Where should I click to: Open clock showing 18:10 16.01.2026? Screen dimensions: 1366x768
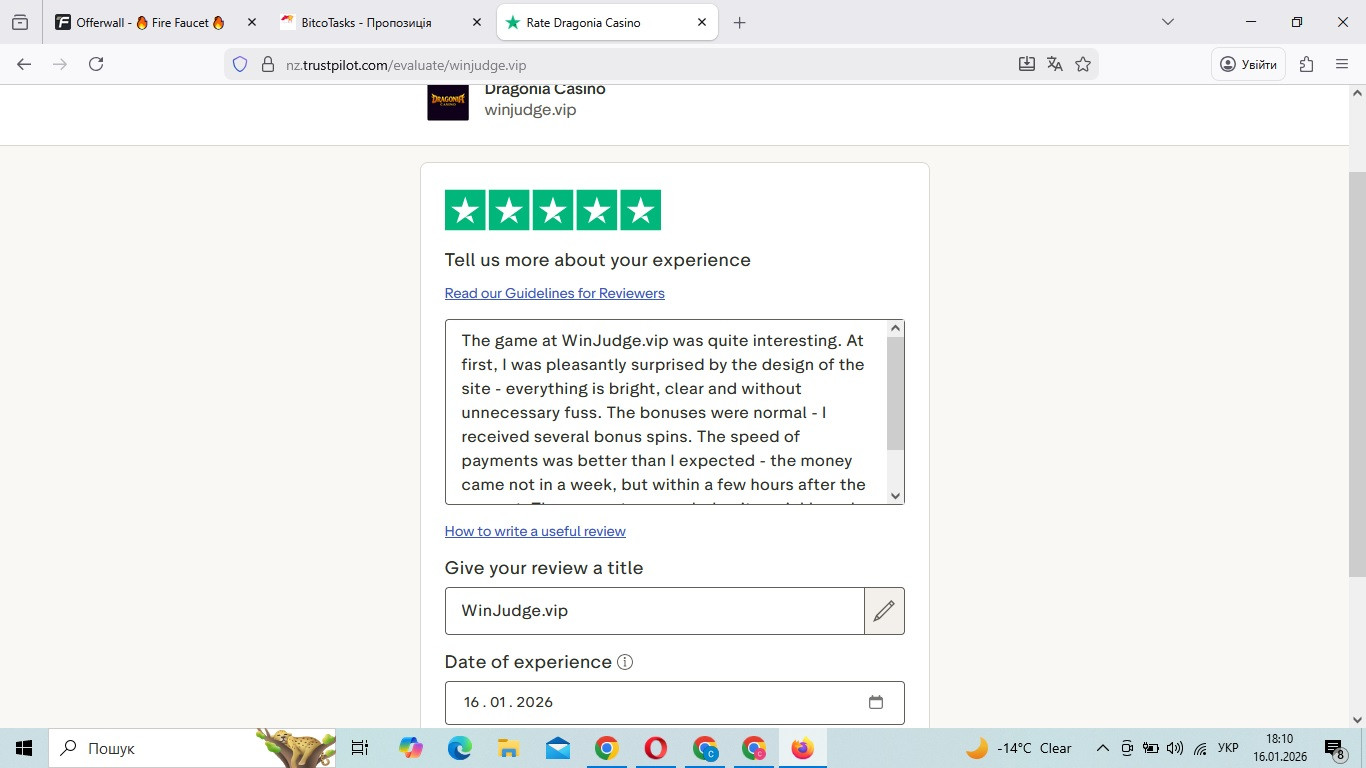pos(1280,748)
